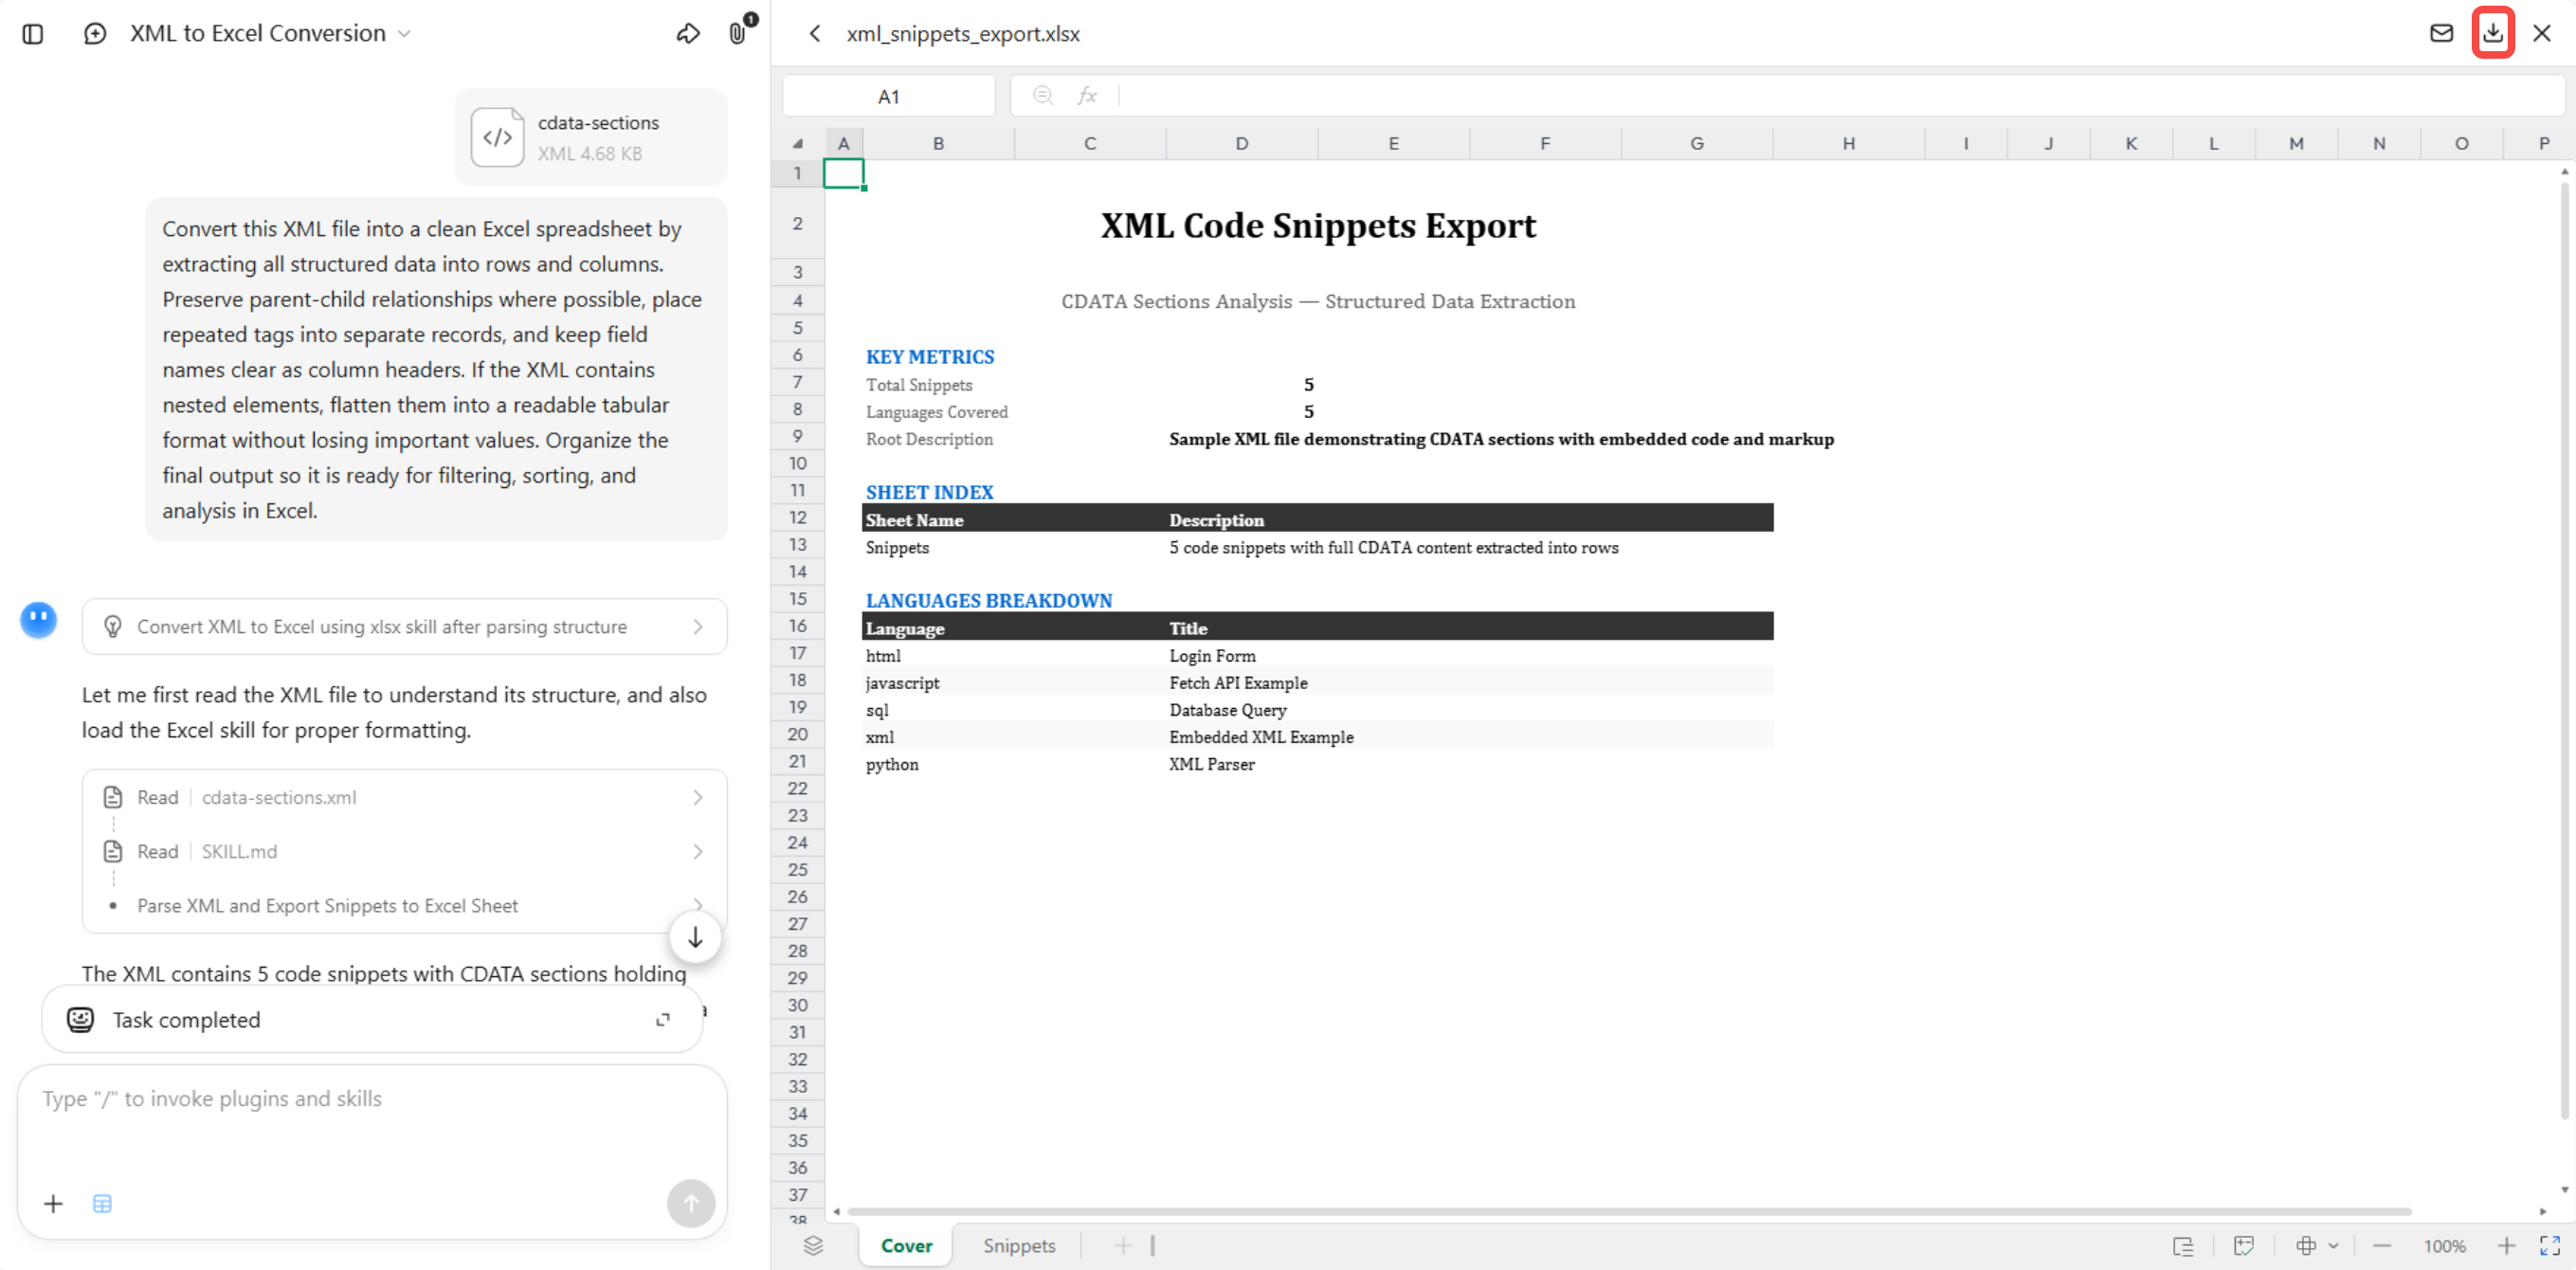
Task: Start a new chat
Action: 95,34
